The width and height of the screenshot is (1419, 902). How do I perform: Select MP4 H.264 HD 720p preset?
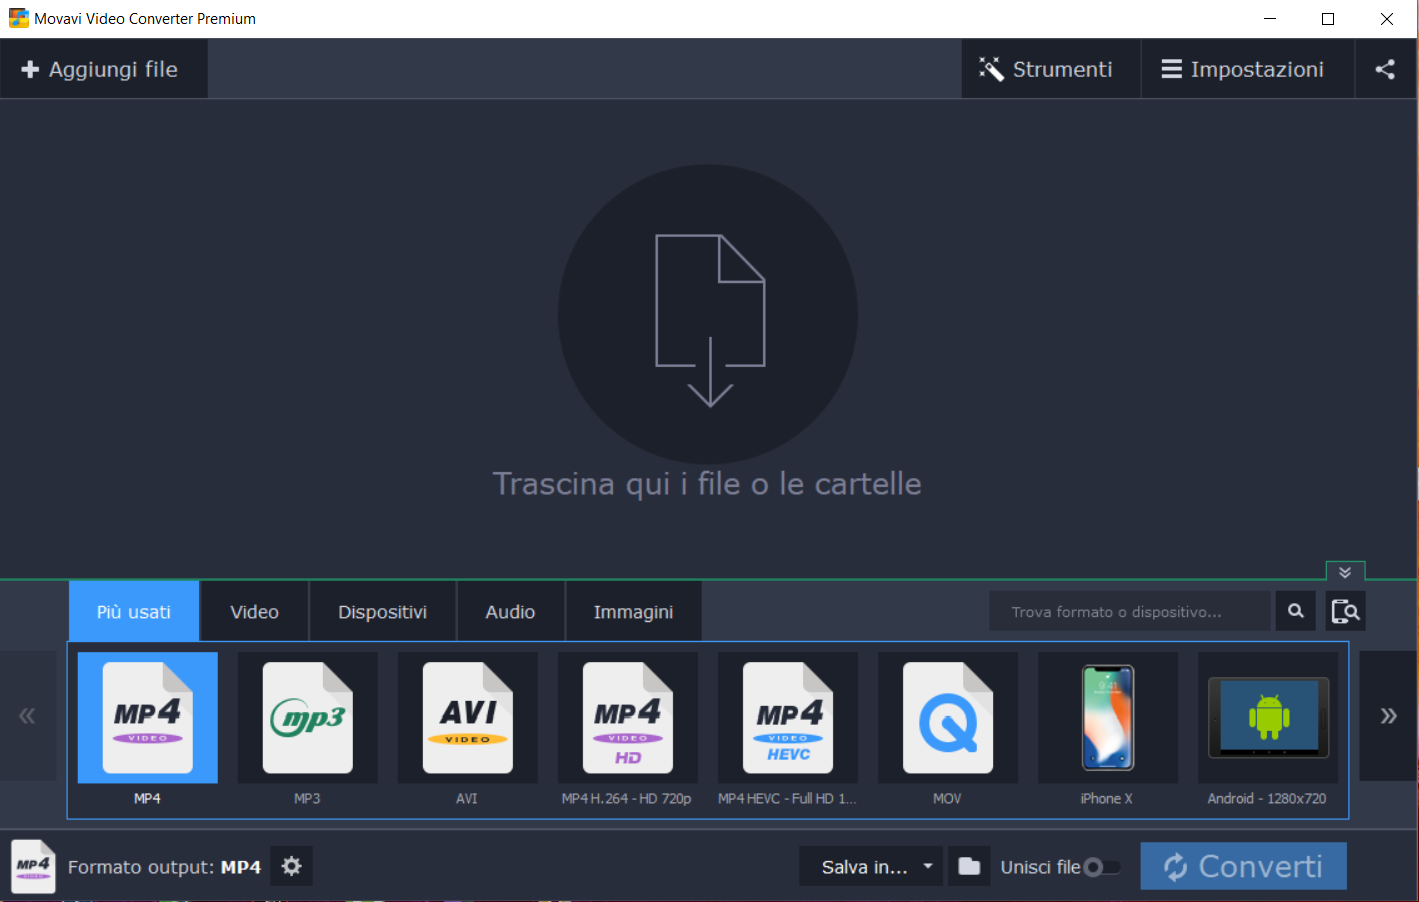click(x=627, y=729)
